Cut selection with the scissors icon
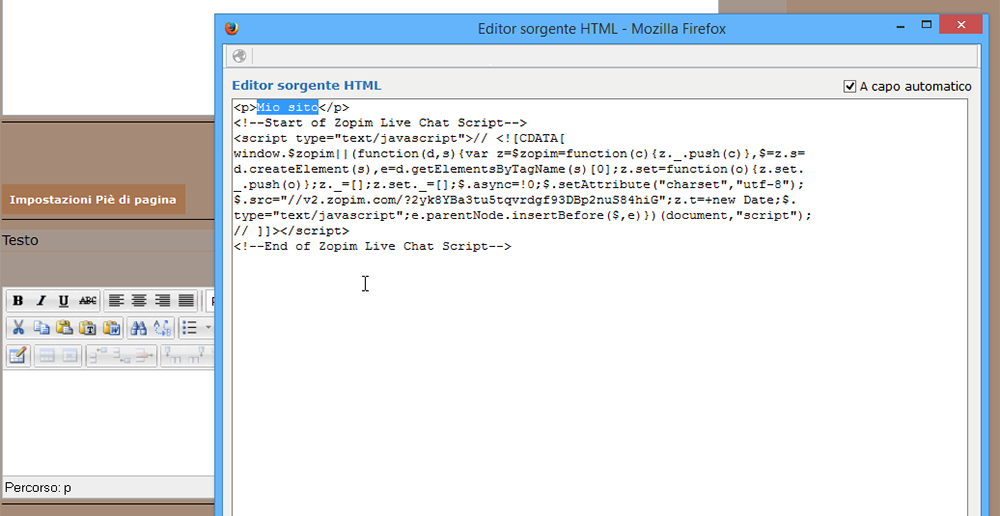 (x=18, y=328)
